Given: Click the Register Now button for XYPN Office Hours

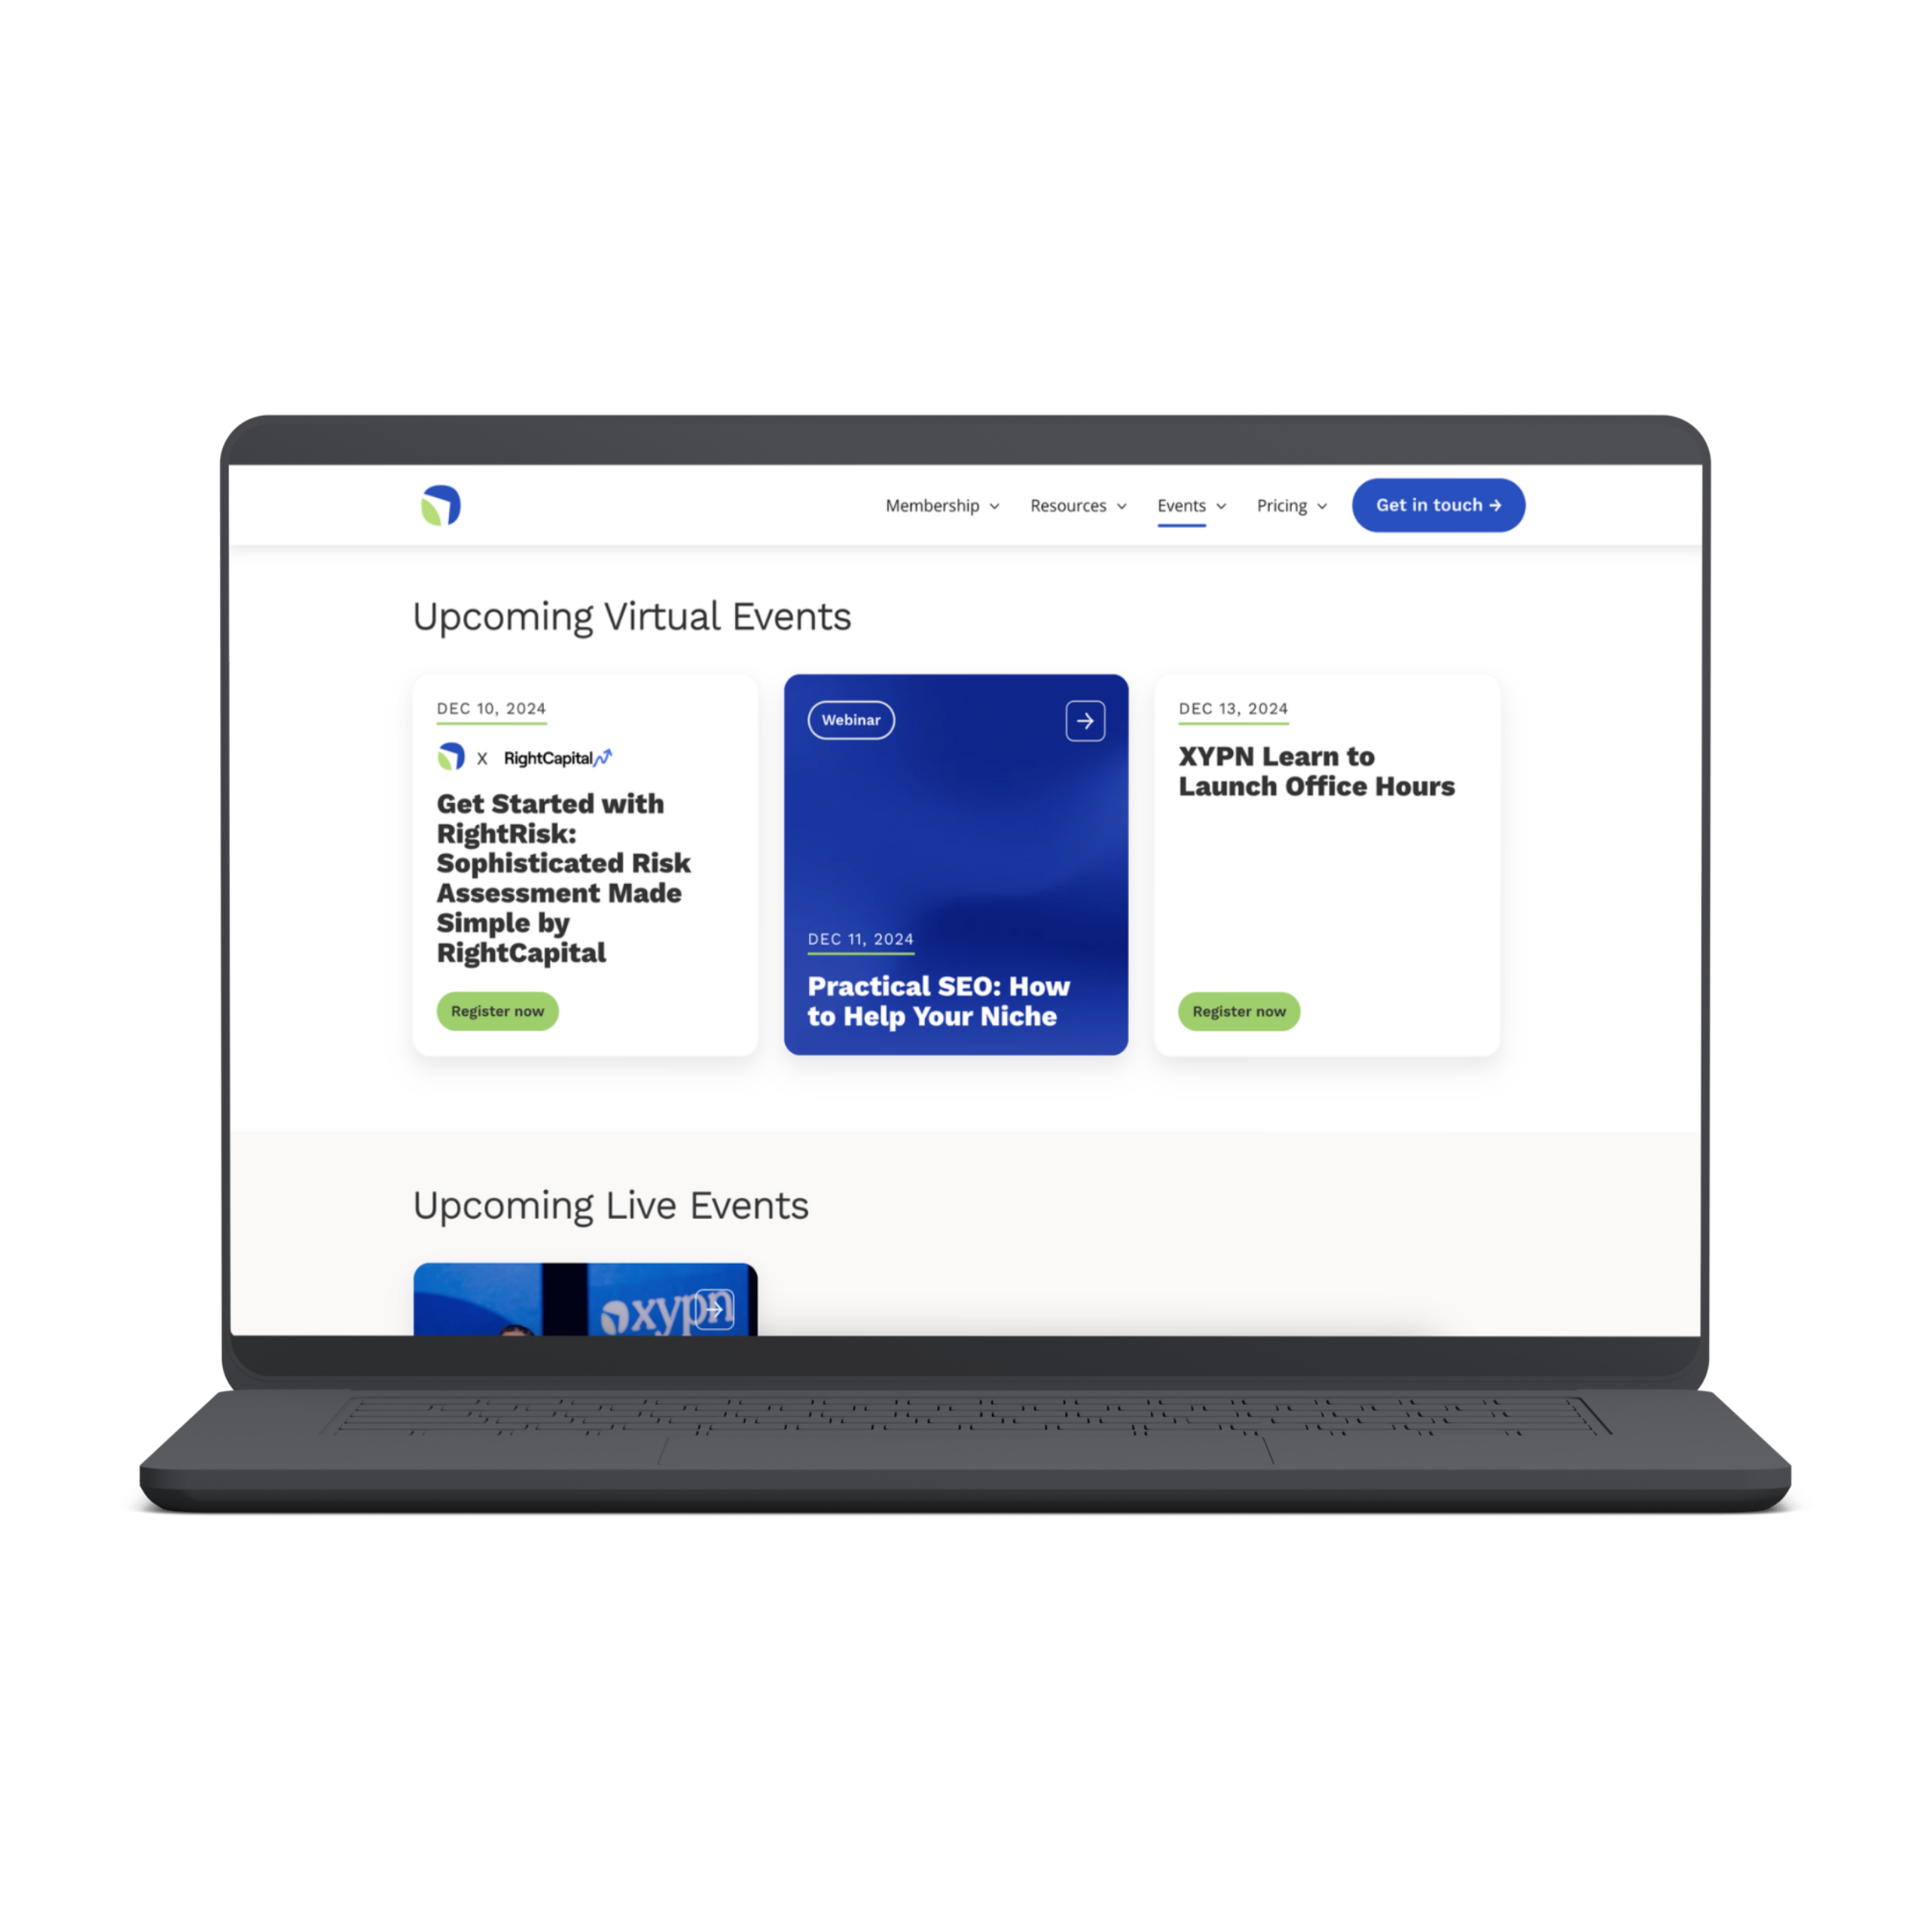Looking at the screenshot, I should (1238, 1012).
